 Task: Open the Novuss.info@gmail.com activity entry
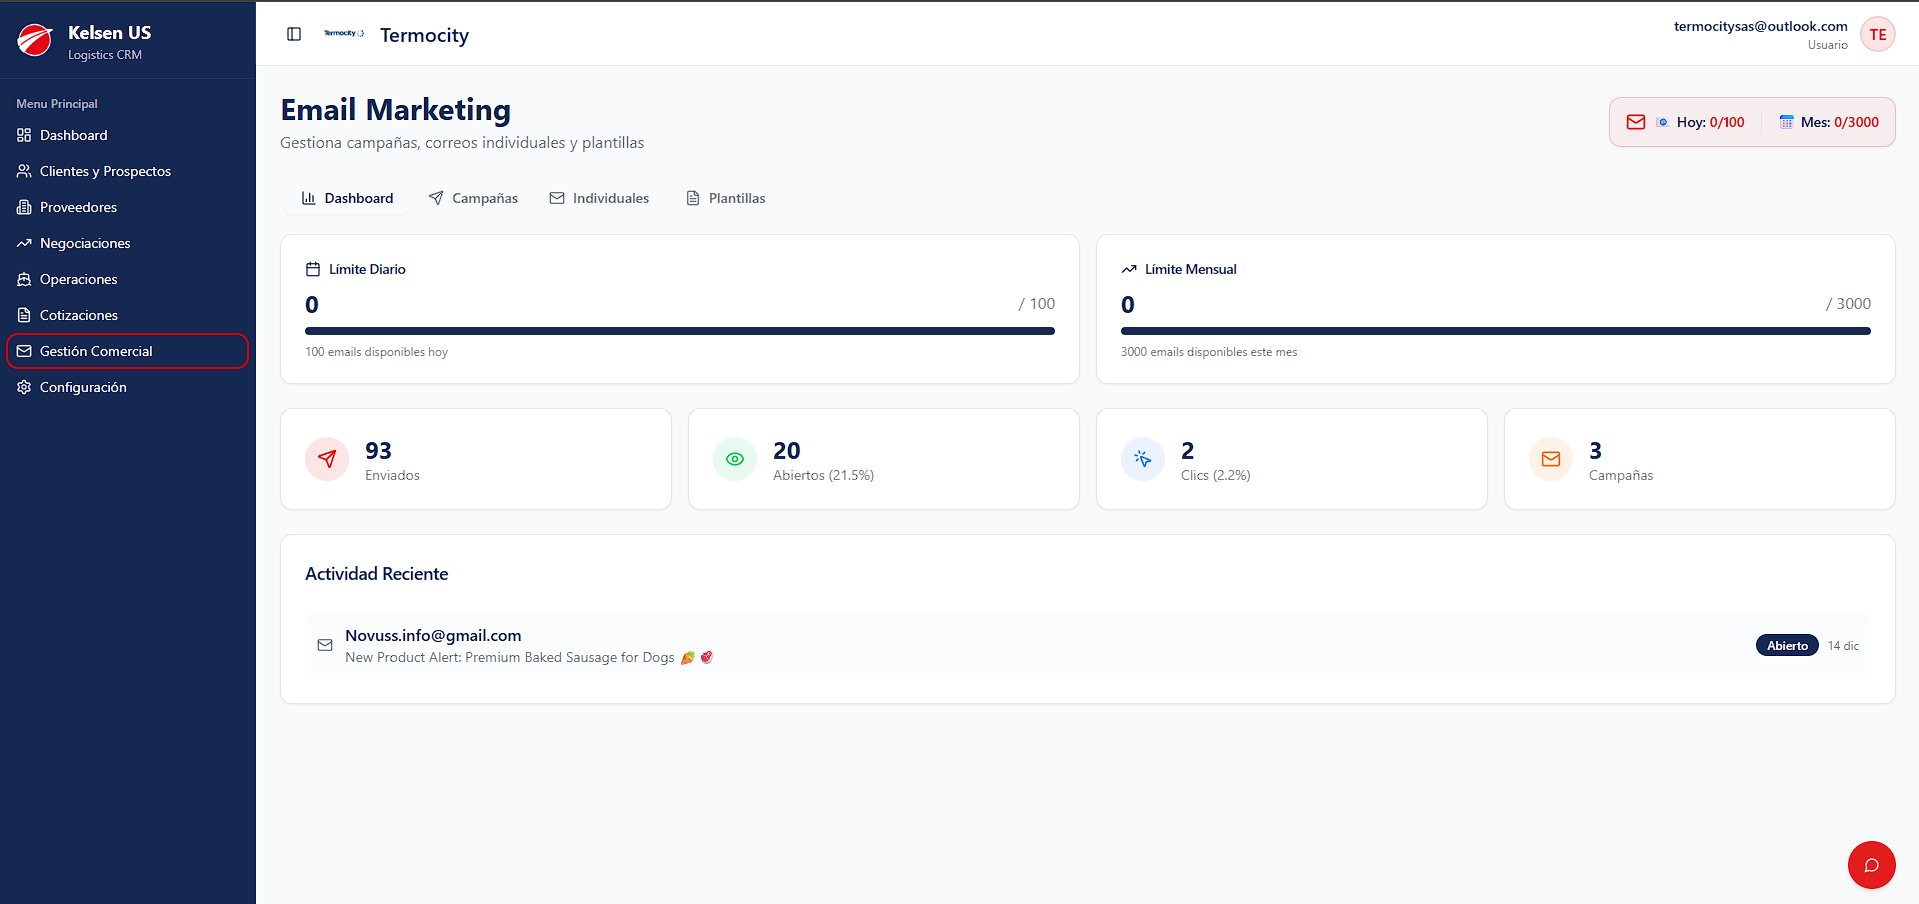click(1088, 645)
